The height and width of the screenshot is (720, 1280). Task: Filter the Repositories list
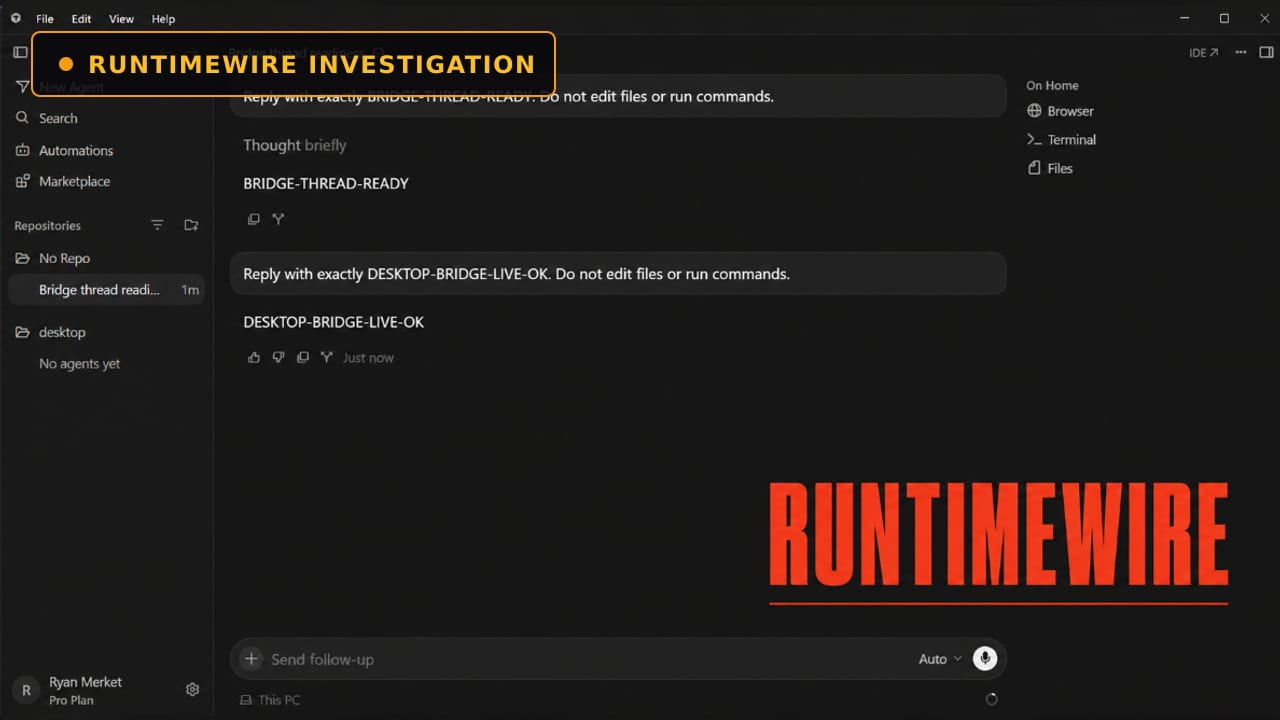click(157, 225)
